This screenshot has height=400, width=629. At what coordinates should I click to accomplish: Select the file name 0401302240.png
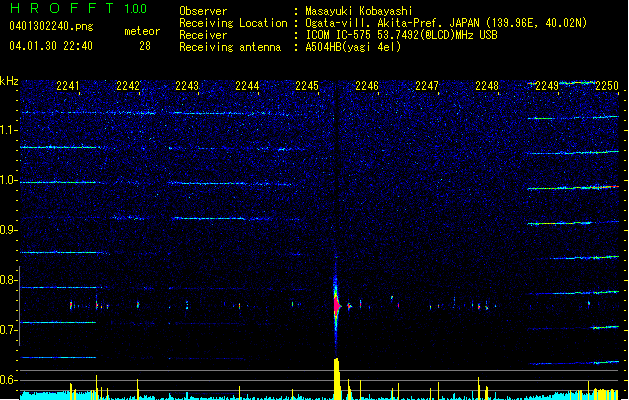click(x=51, y=26)
